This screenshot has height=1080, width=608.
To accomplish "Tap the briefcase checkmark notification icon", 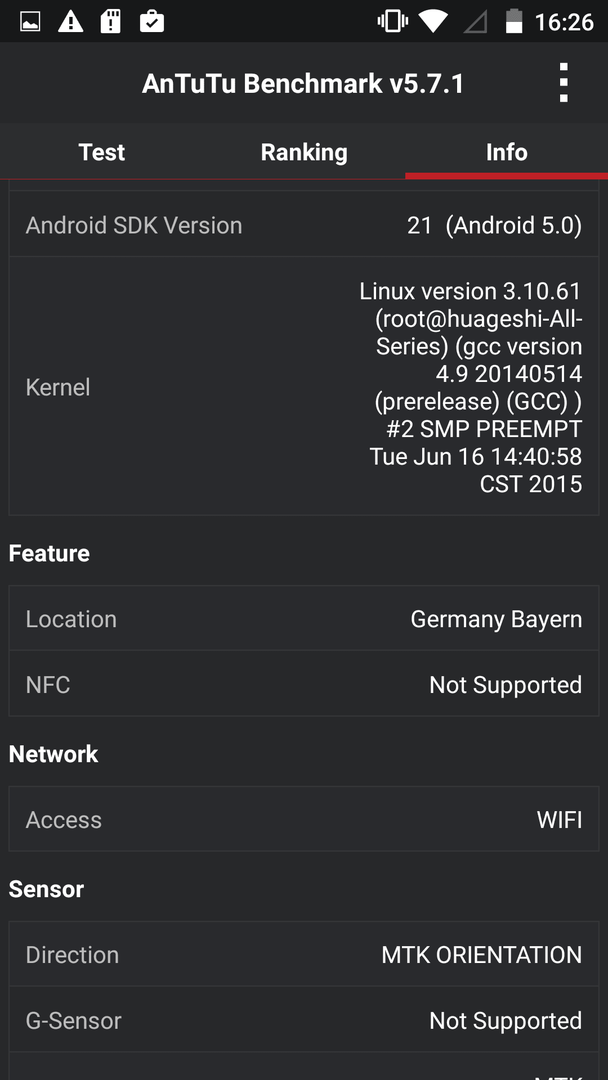I will 151,22.
